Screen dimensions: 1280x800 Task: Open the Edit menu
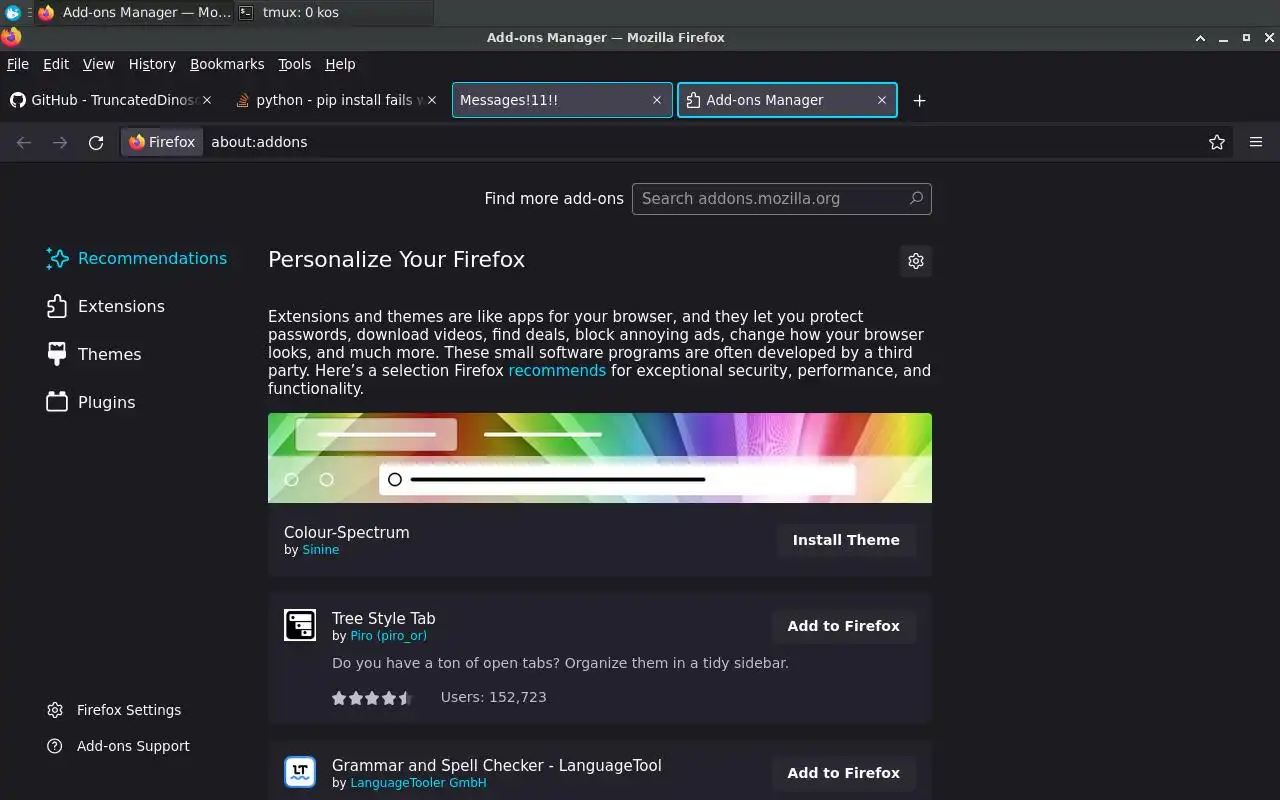(56, 64)
